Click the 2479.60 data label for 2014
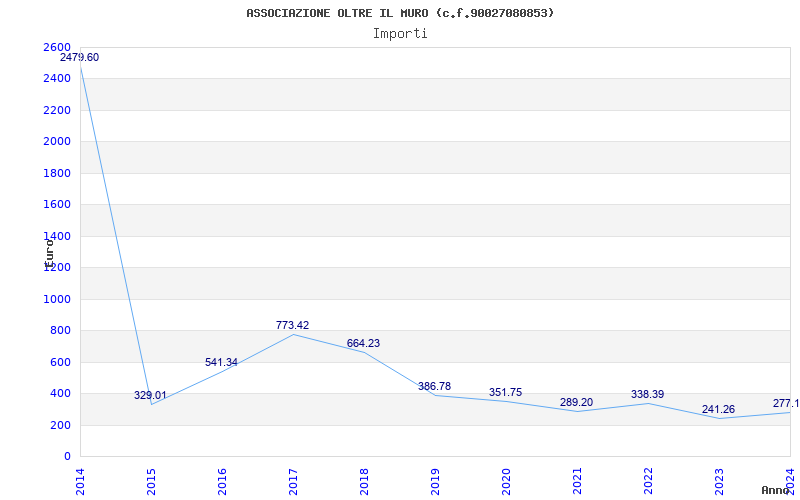The height and width of the screenshot is (500, 800). [80, 57]
